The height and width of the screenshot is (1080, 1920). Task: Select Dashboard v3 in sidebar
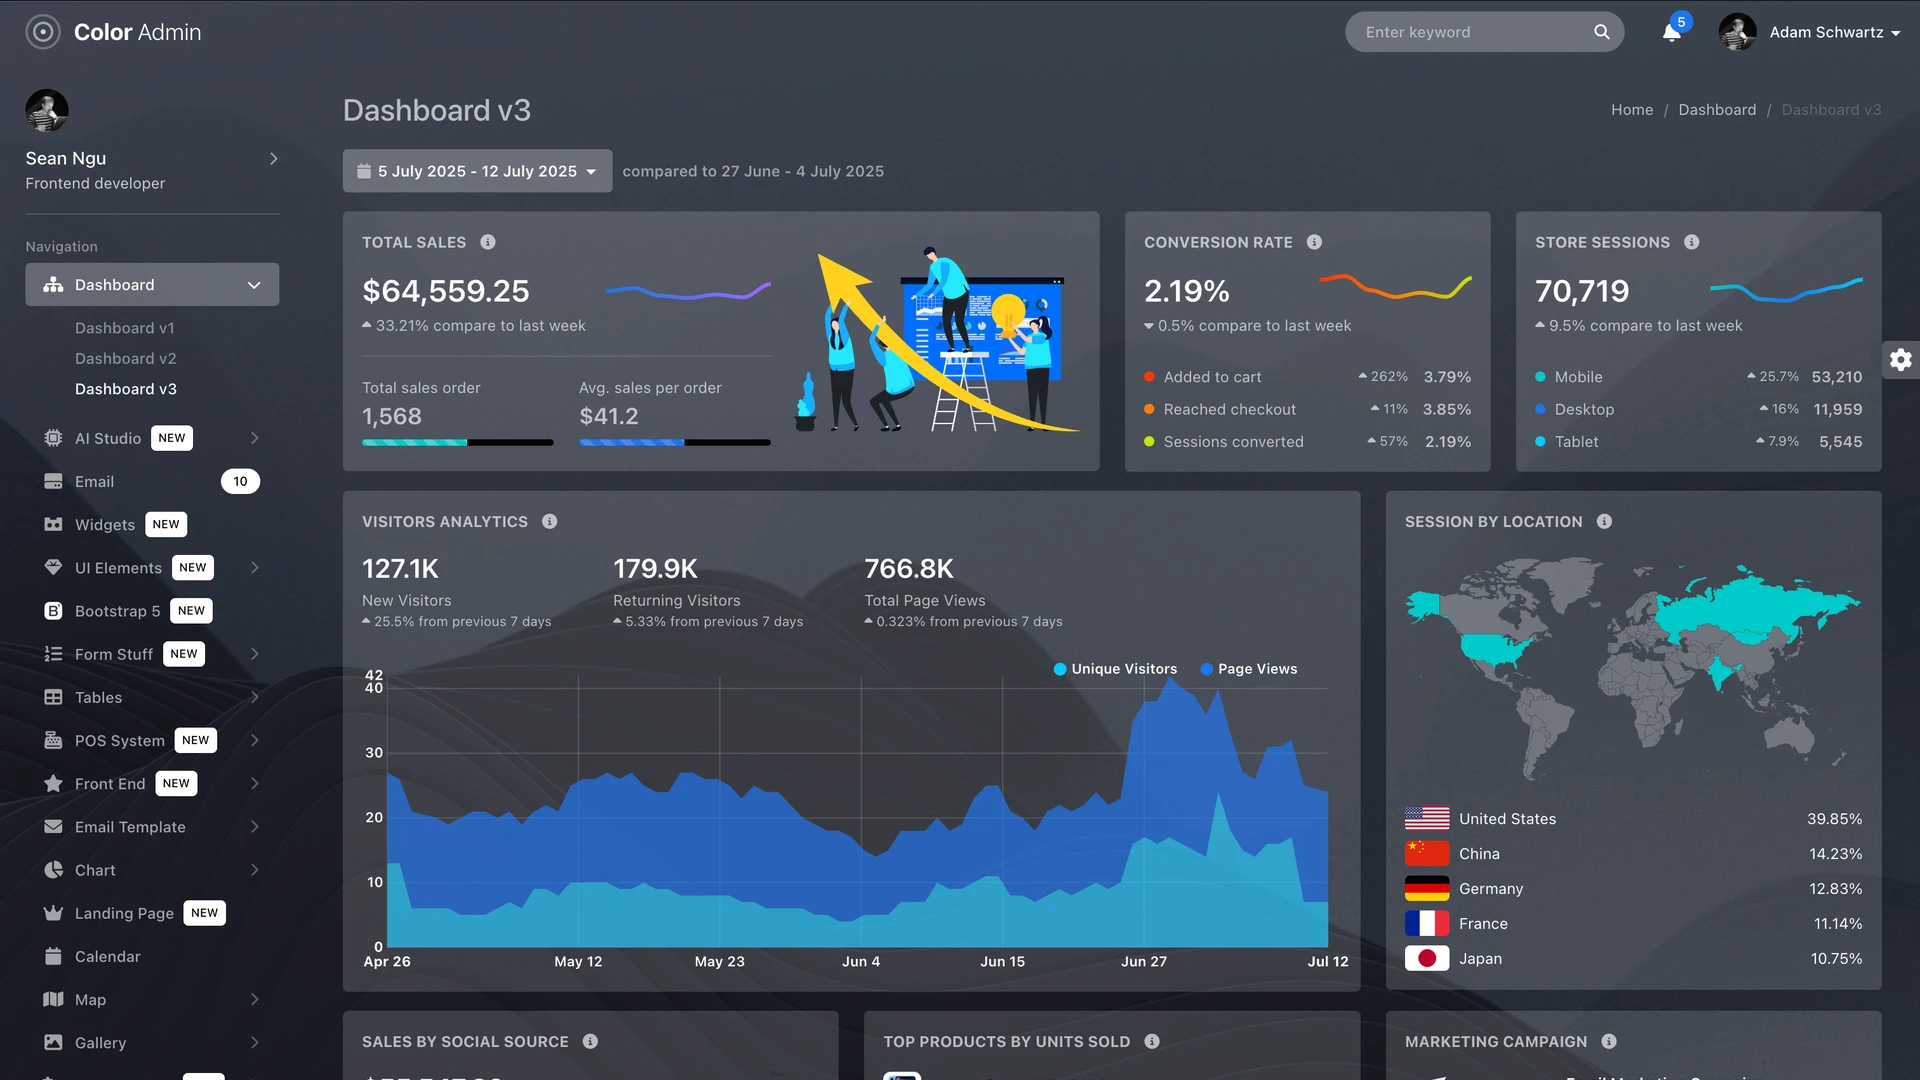[126, 389]
